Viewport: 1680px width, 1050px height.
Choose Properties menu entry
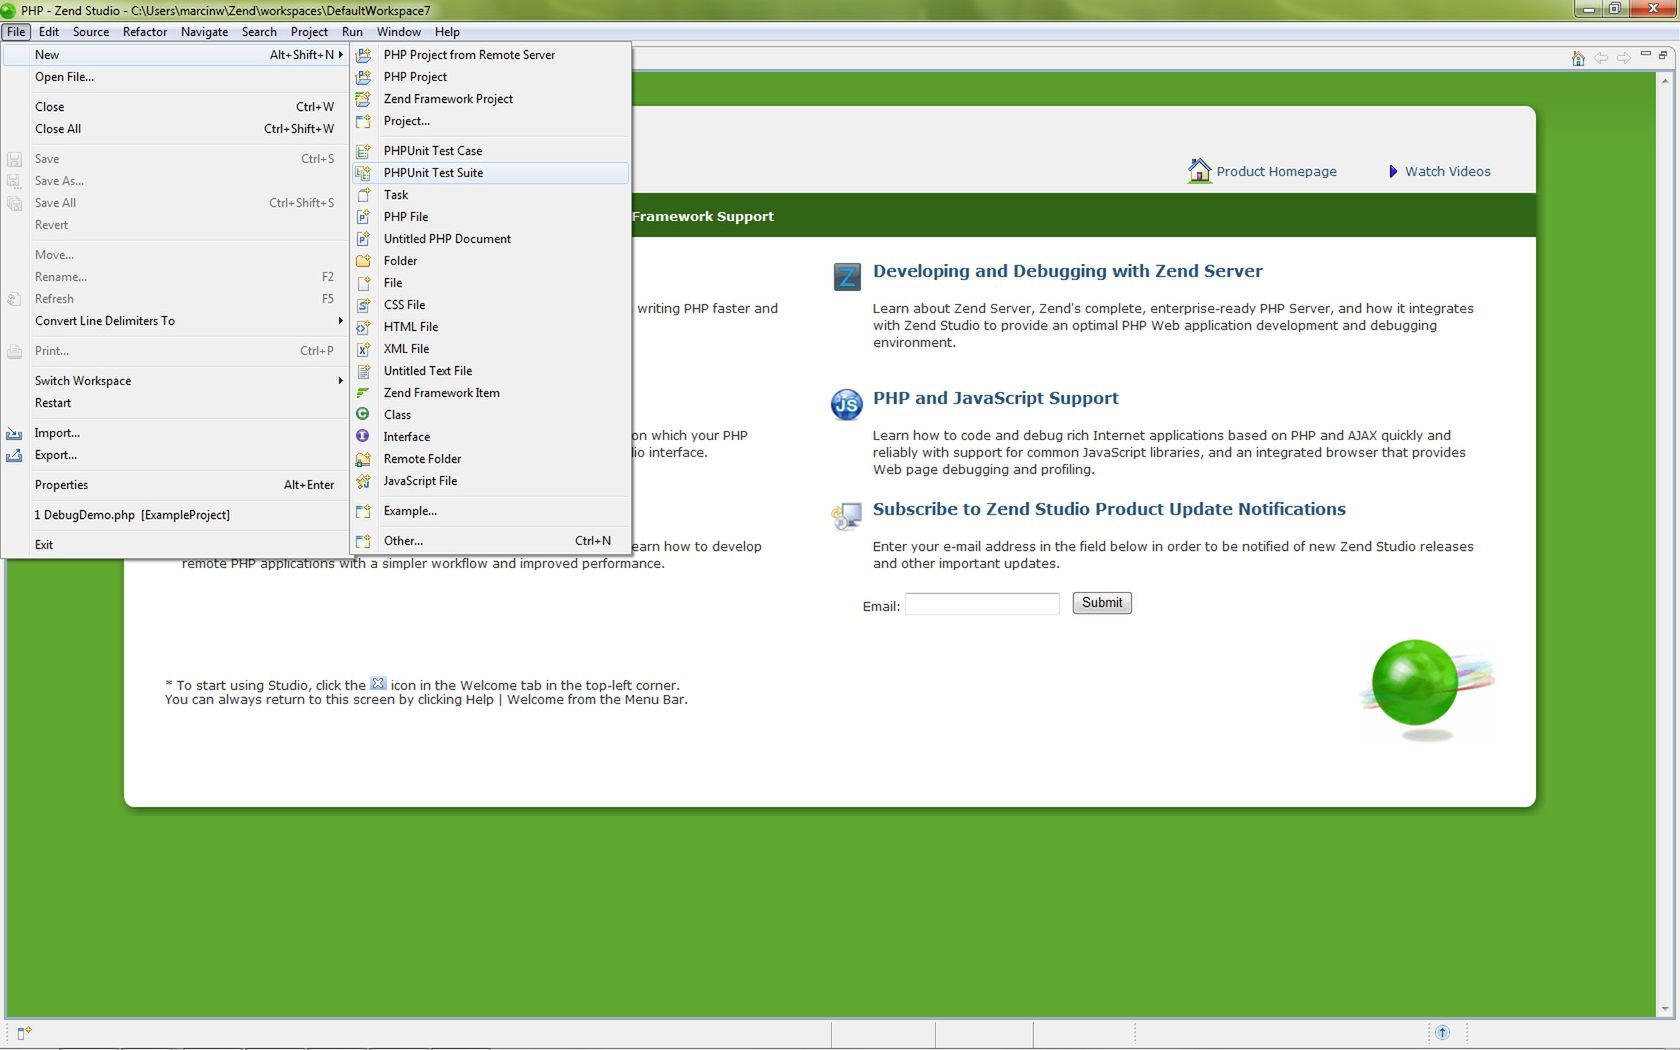coord(175,485)
